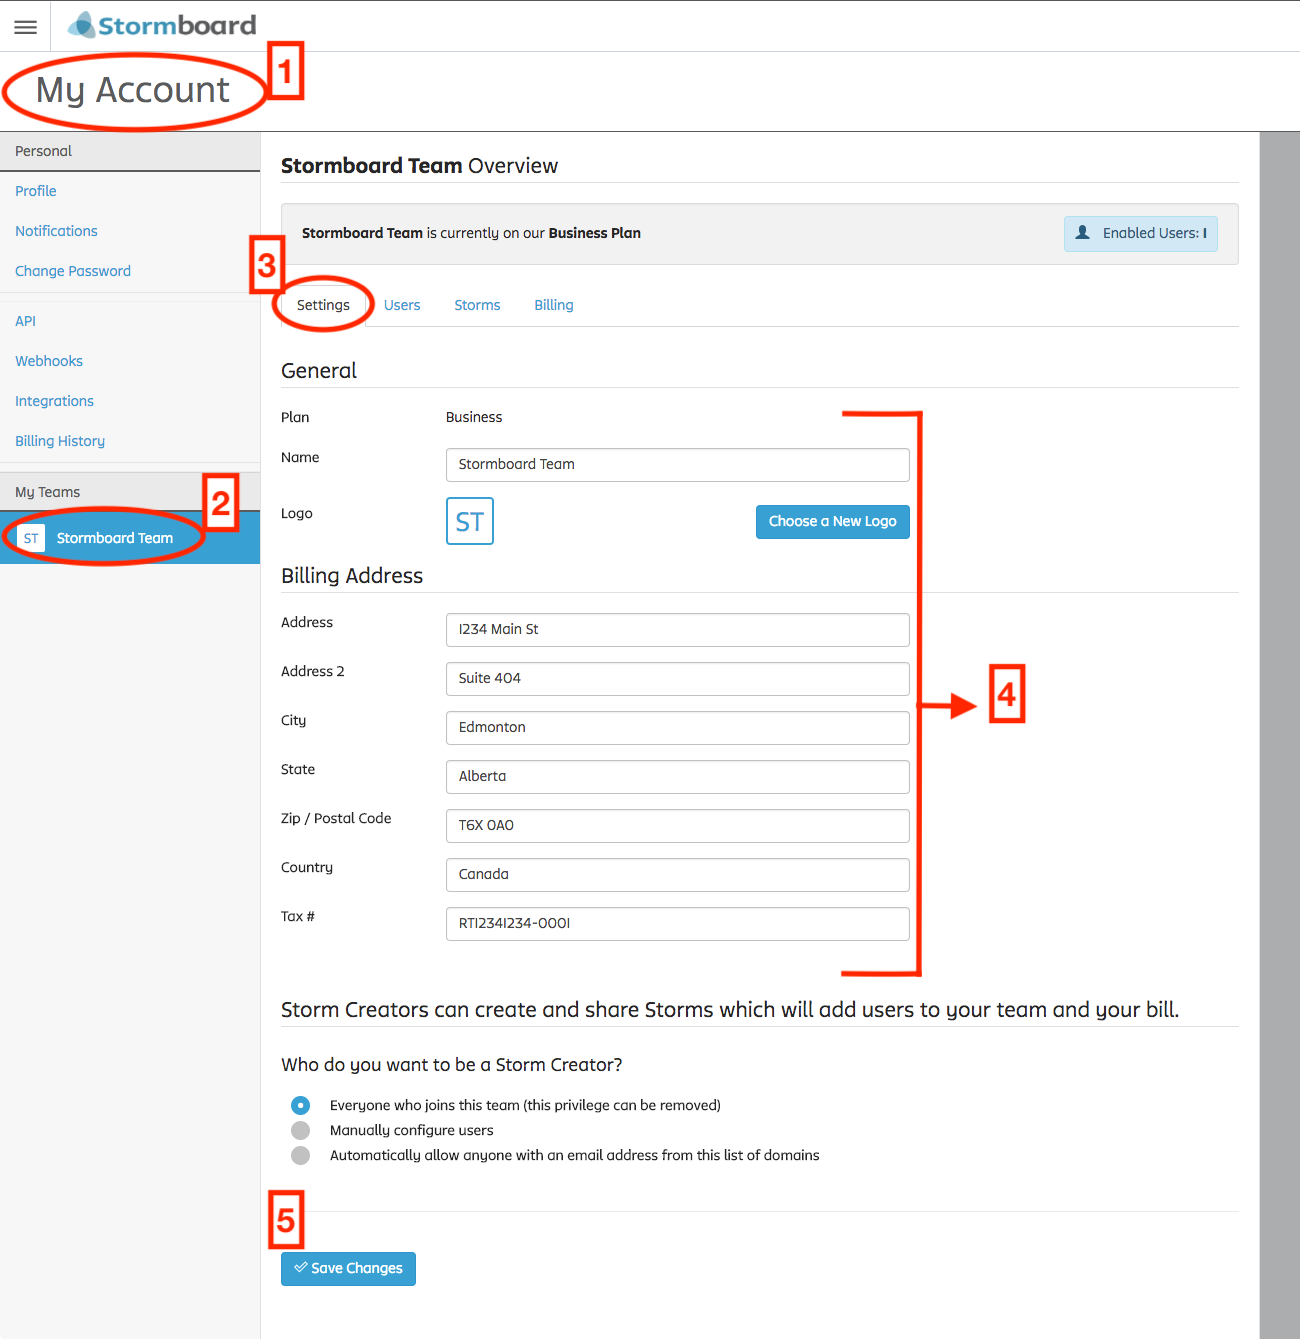This screenshot has width=1300, height=1339.
Task: Click the Billing Address heading
Action: click(x=352, y=576)
